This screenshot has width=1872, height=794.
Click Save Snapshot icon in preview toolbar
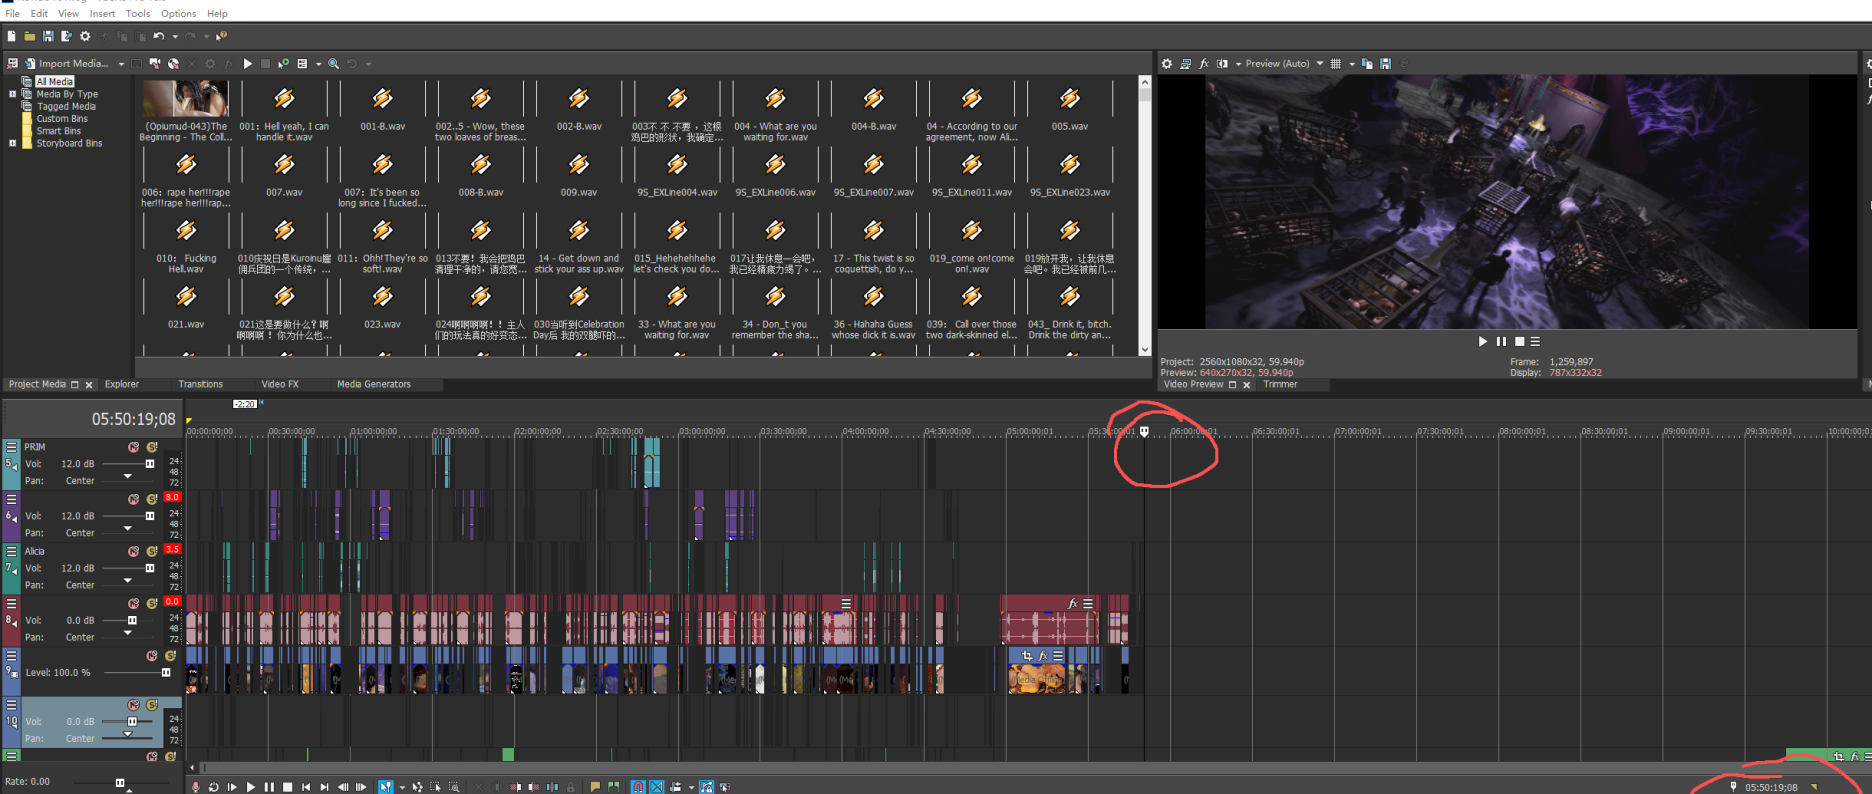1385,64
